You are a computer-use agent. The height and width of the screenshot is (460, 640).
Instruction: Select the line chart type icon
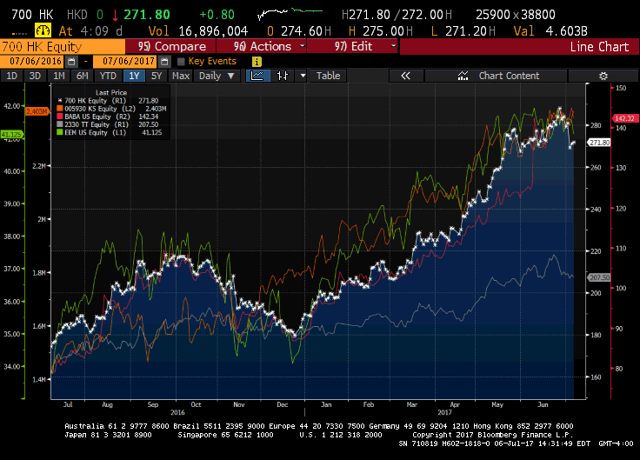(x=258, y=76)
